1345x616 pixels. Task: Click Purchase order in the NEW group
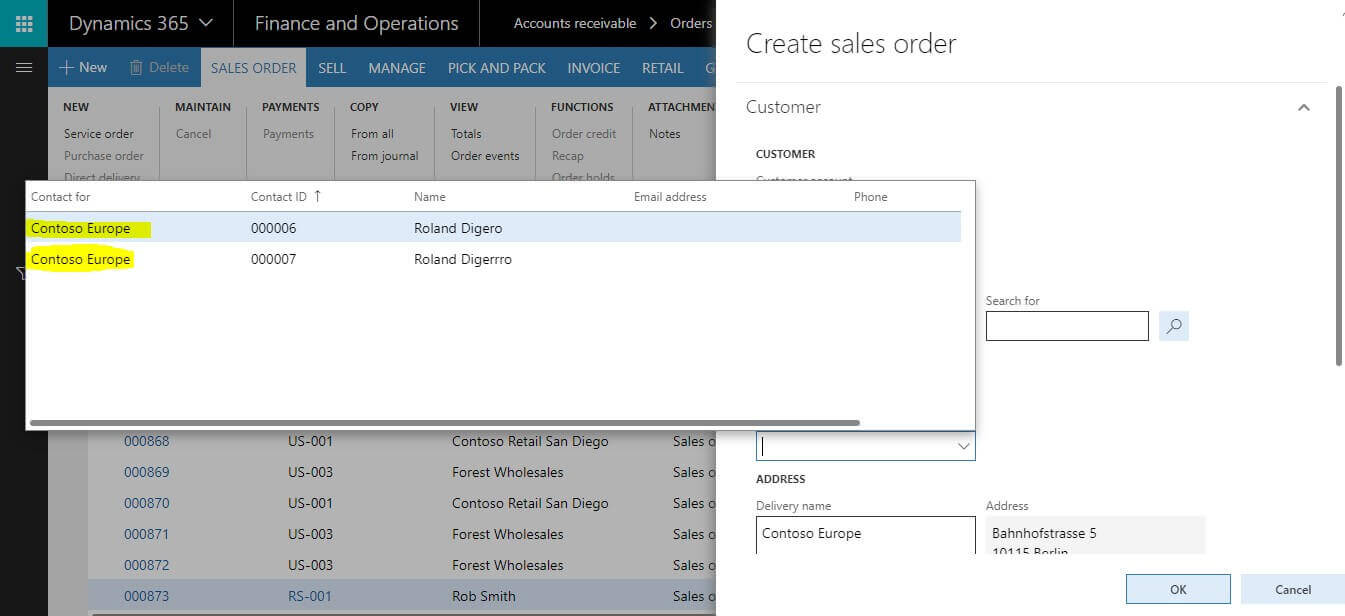coord(104,156)
